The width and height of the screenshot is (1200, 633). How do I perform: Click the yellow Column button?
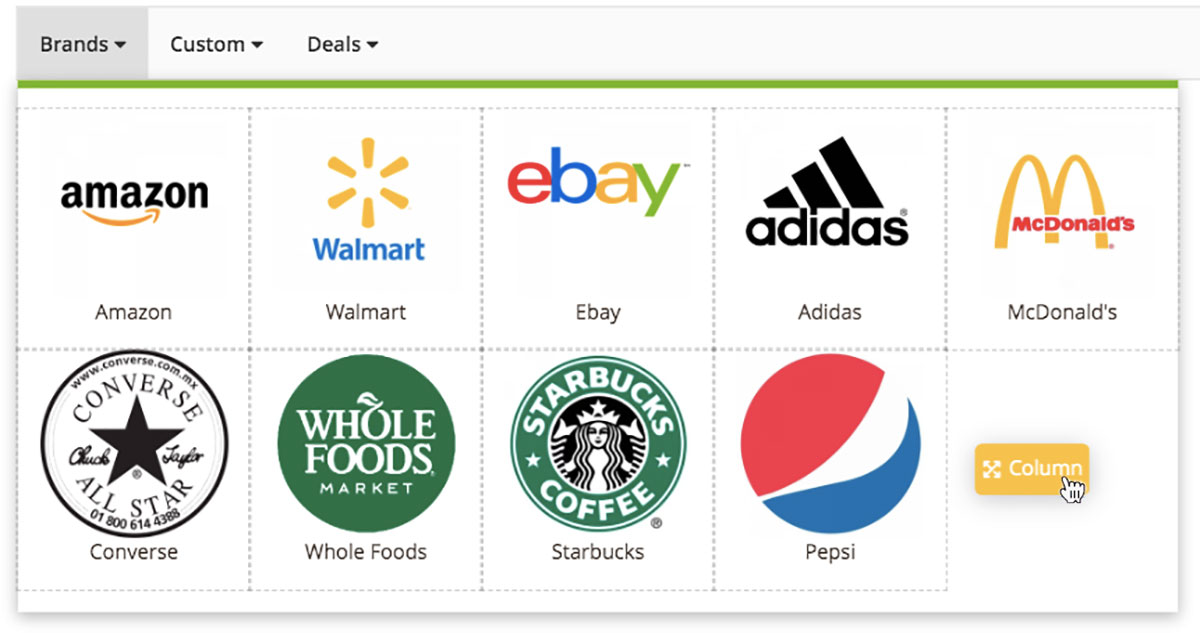(1032, 469)
